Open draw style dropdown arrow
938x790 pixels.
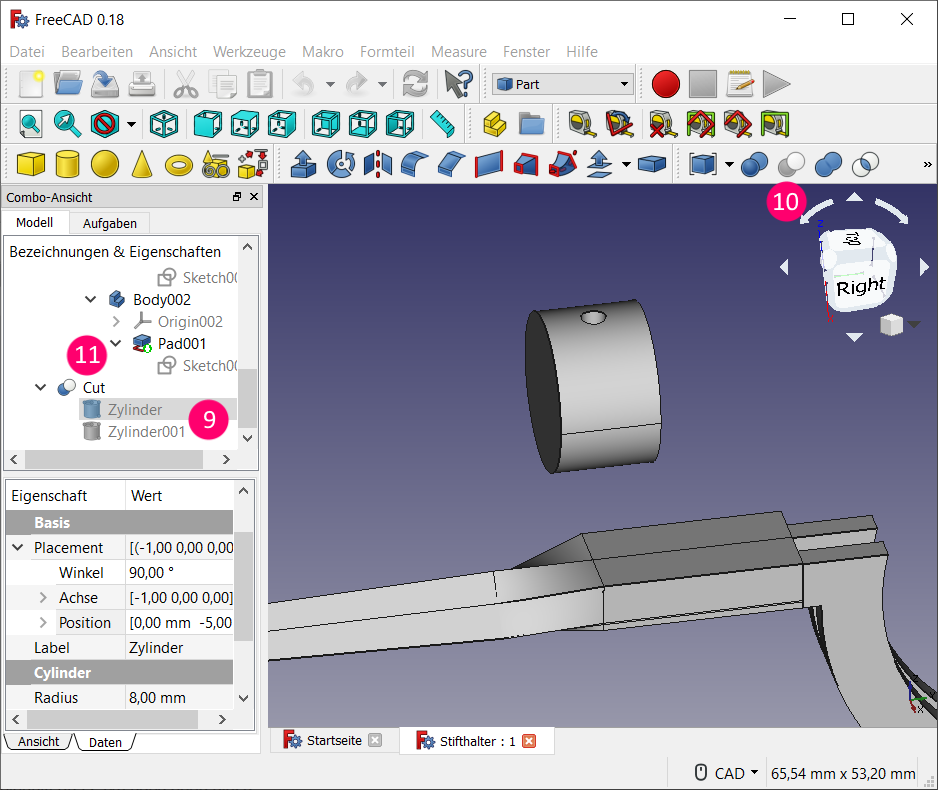(132, 124)
